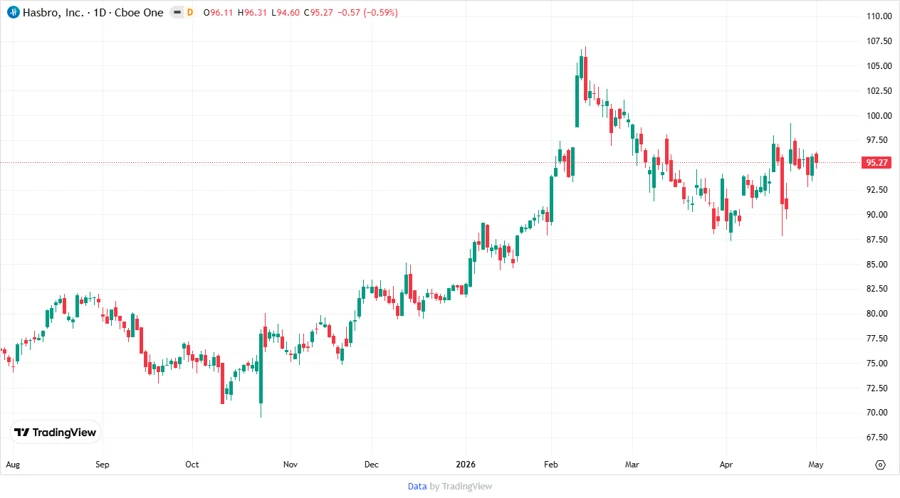Click the change value −0.57 (−0.59%)
This screenshot has width=900, height=498.
click(367, 12)
